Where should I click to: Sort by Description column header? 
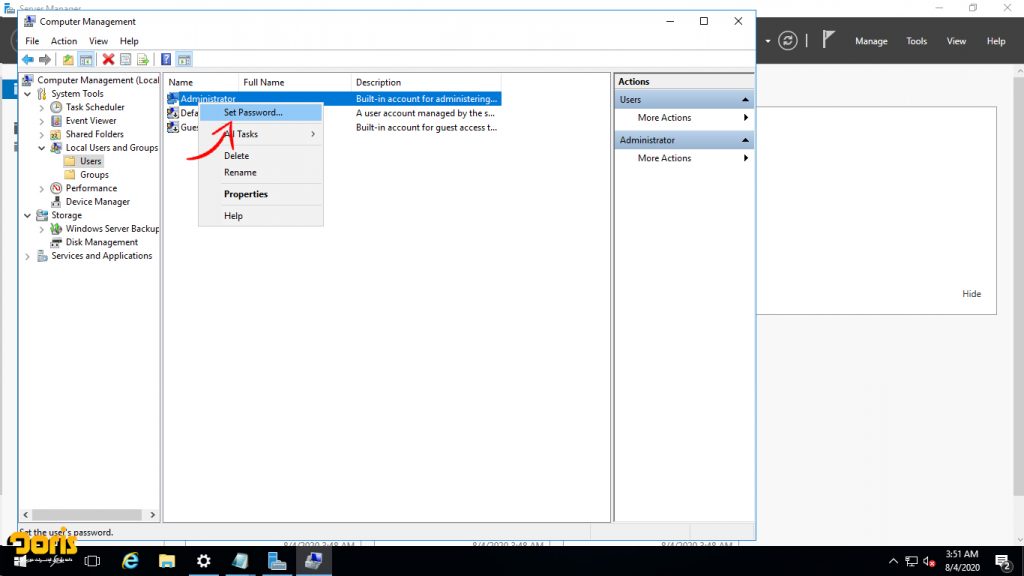point(426,82)
